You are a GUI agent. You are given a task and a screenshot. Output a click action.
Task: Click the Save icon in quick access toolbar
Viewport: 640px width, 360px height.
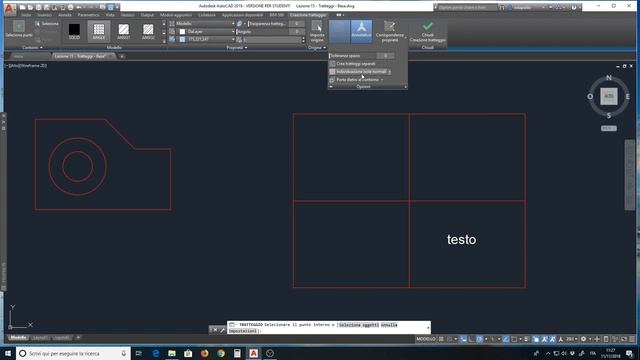[38, 7]
